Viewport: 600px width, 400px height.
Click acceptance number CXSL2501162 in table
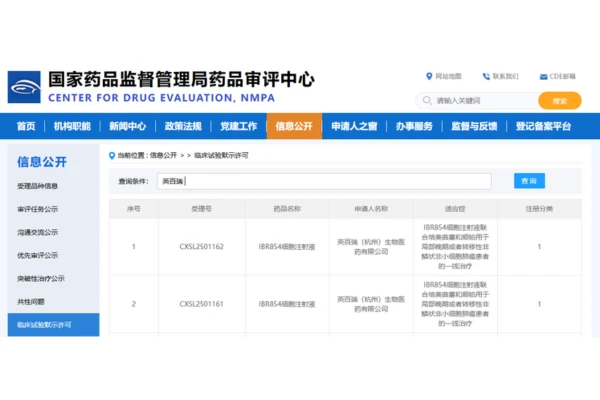201,246
